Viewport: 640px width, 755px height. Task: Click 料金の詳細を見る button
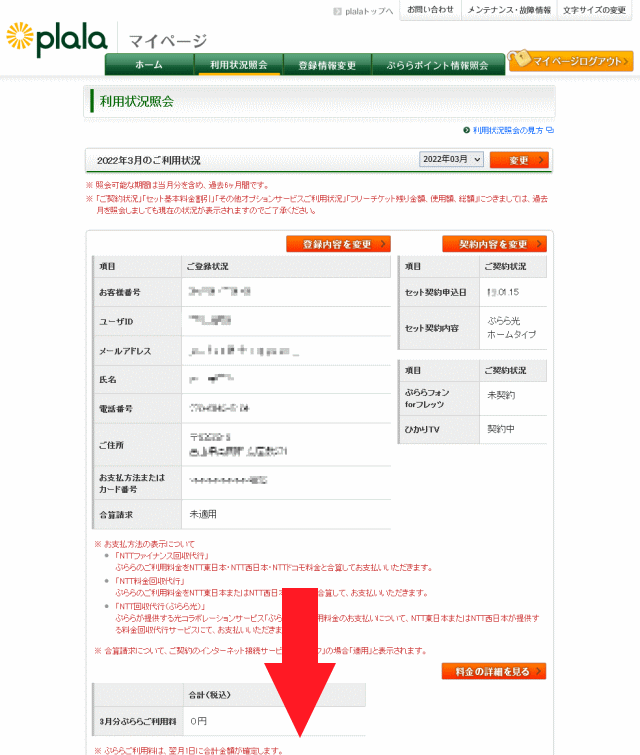[494, 671]
